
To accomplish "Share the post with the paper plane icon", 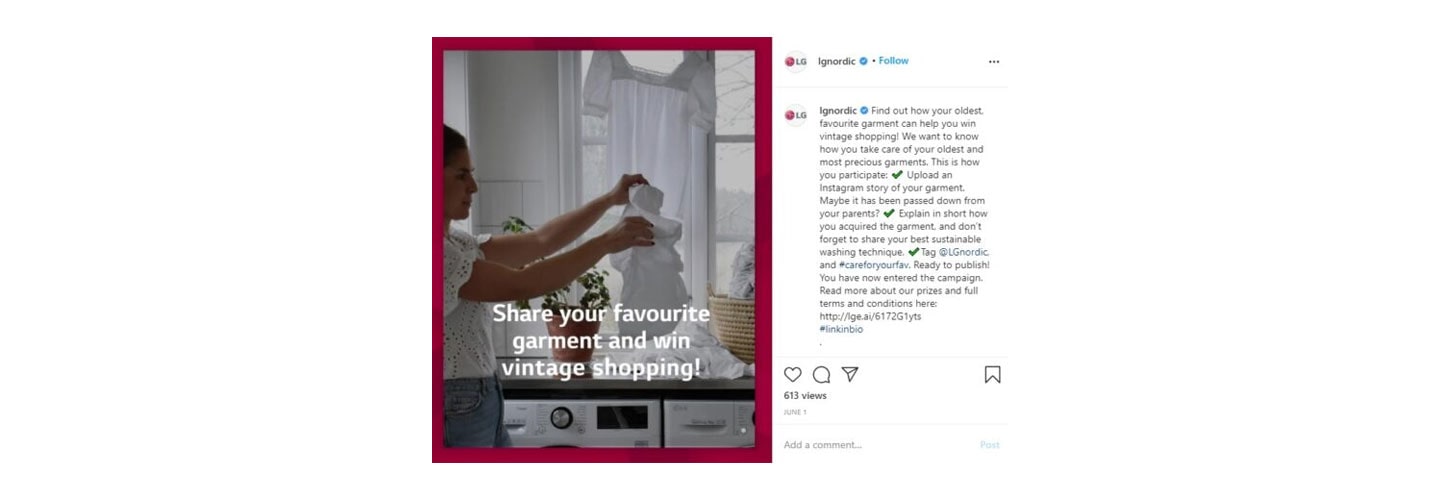I will coord(850,374).
